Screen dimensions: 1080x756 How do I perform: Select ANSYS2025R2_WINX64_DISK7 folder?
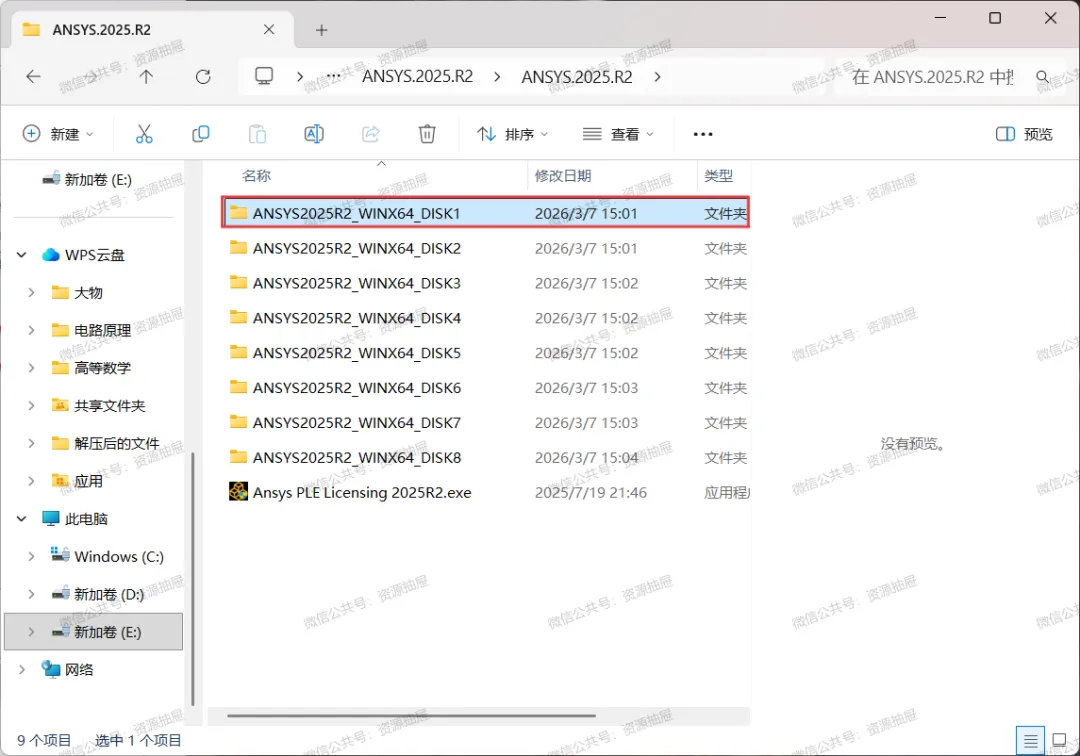486,422
